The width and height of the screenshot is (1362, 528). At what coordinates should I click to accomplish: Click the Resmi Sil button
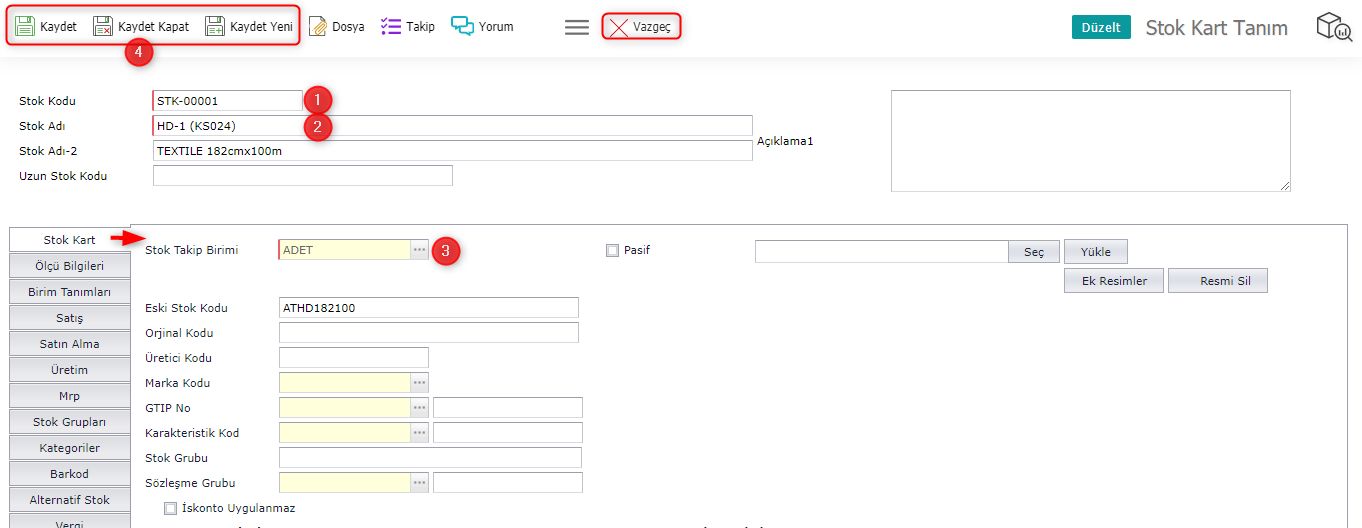click(1217, 281)
